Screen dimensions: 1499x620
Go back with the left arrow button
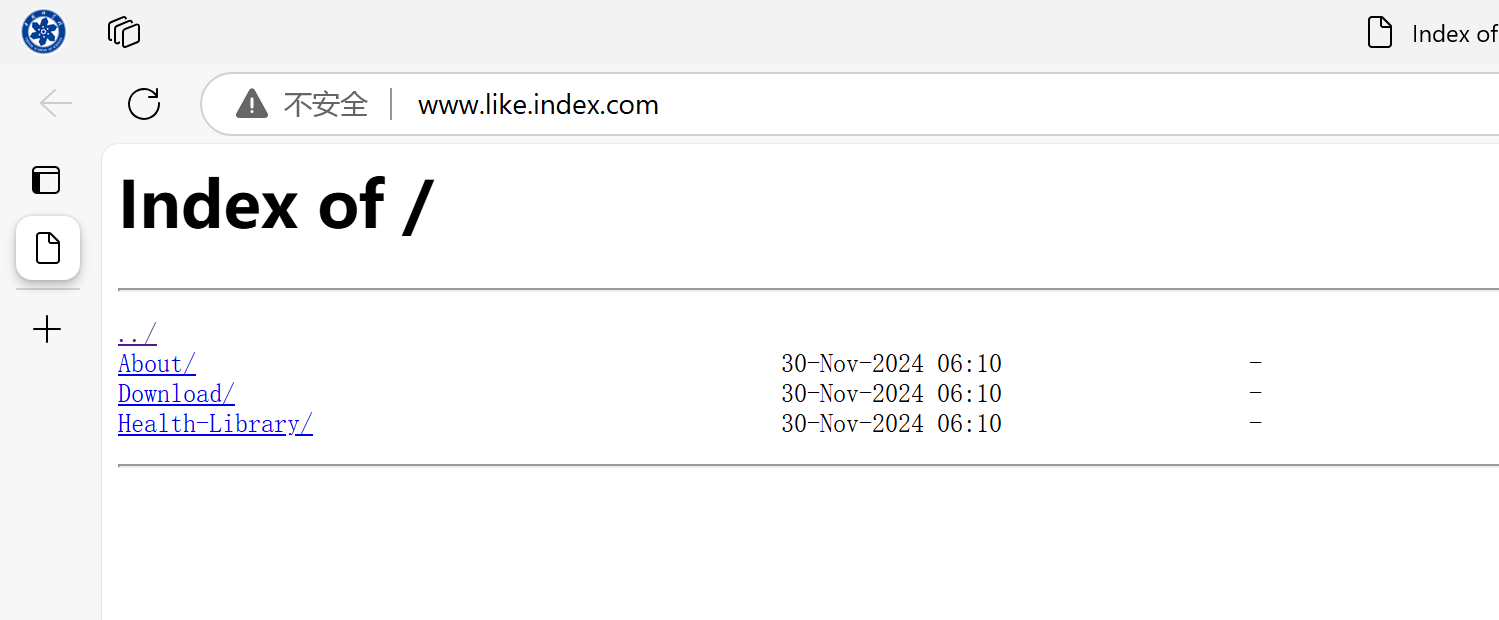[x=56, y=104]
